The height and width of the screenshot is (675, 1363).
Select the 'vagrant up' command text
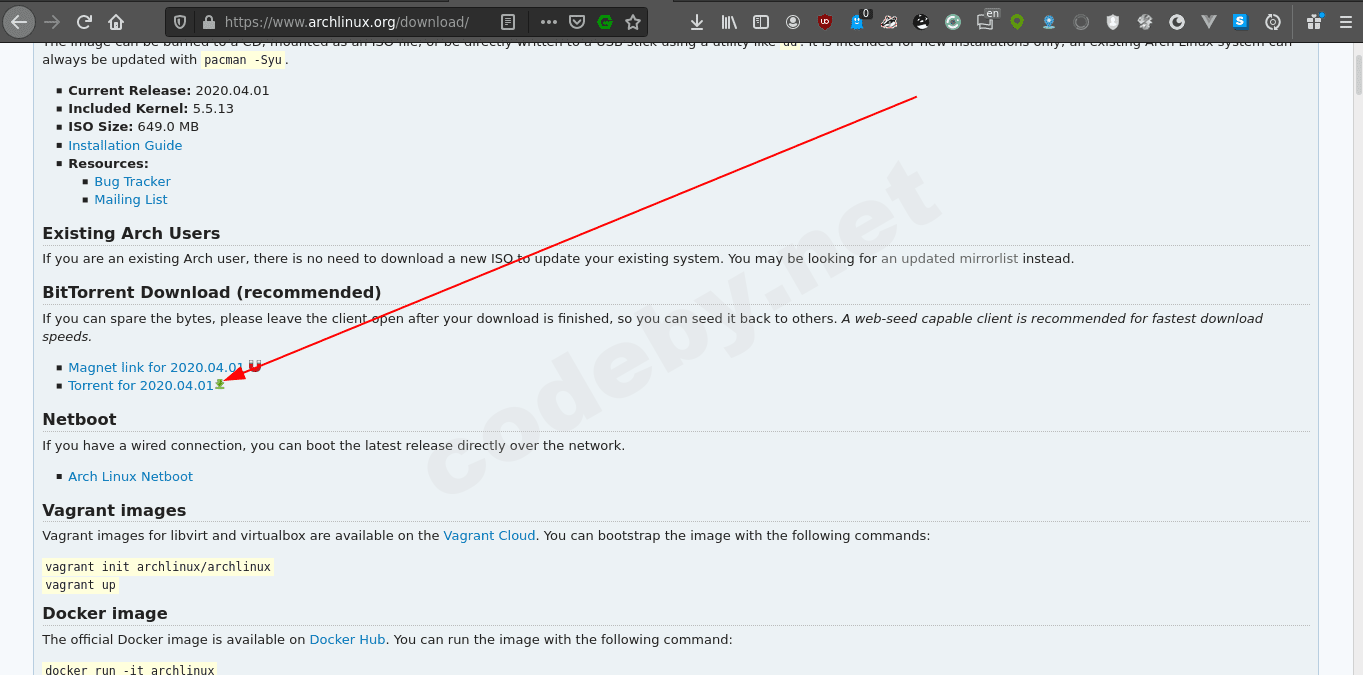pyautogui.click(x=81, y=585)
